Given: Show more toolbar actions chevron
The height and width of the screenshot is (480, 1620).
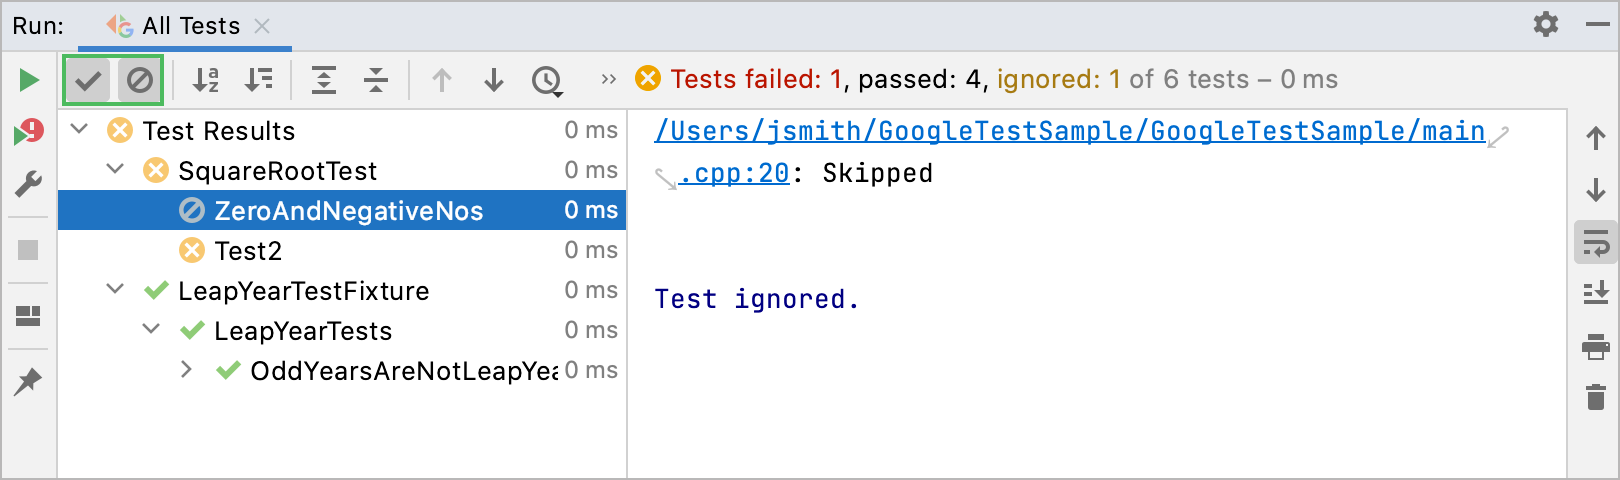Looking at the screenshot, I should (608, 80).
